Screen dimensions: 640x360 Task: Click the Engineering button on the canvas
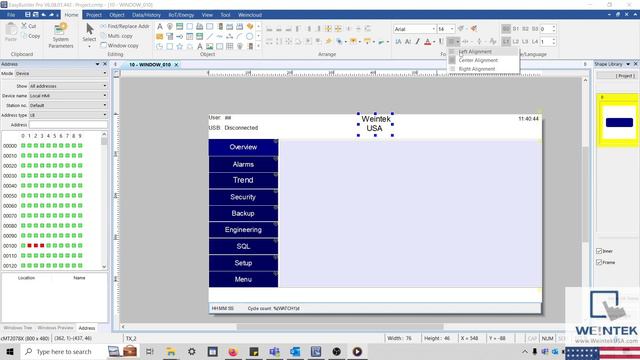tap(243, 230)
